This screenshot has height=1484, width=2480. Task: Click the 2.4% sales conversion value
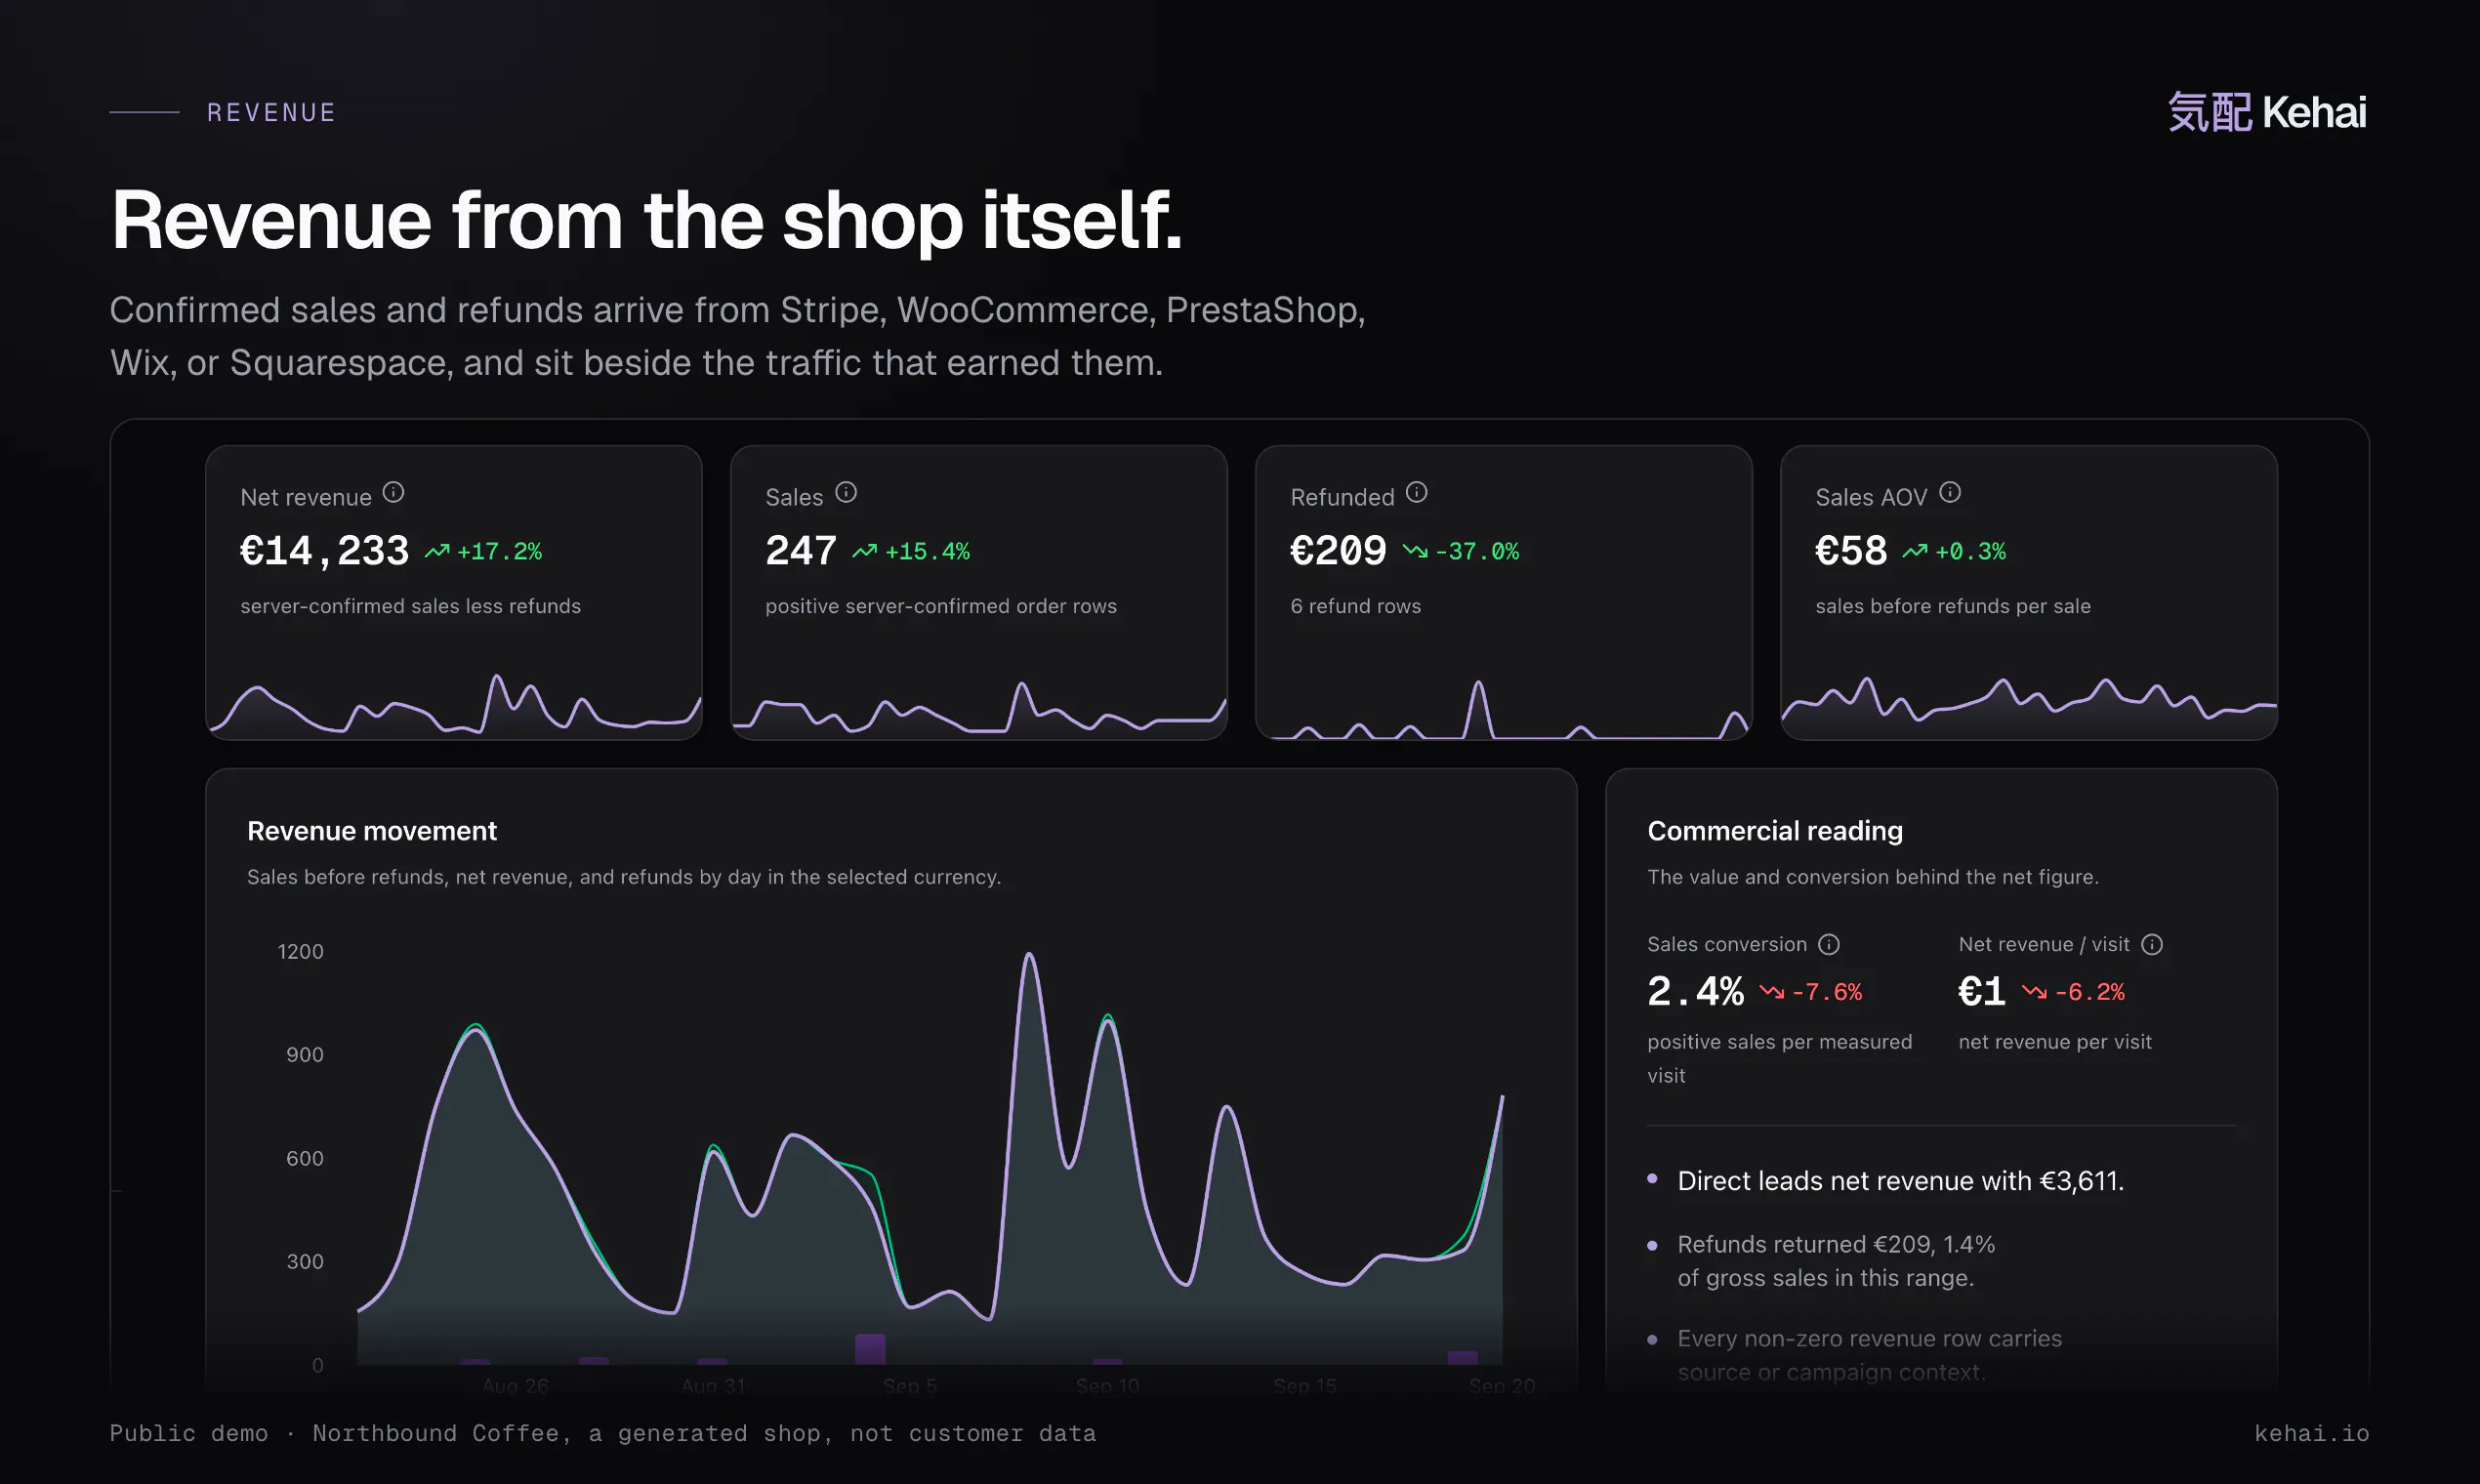click(1695, 992)
